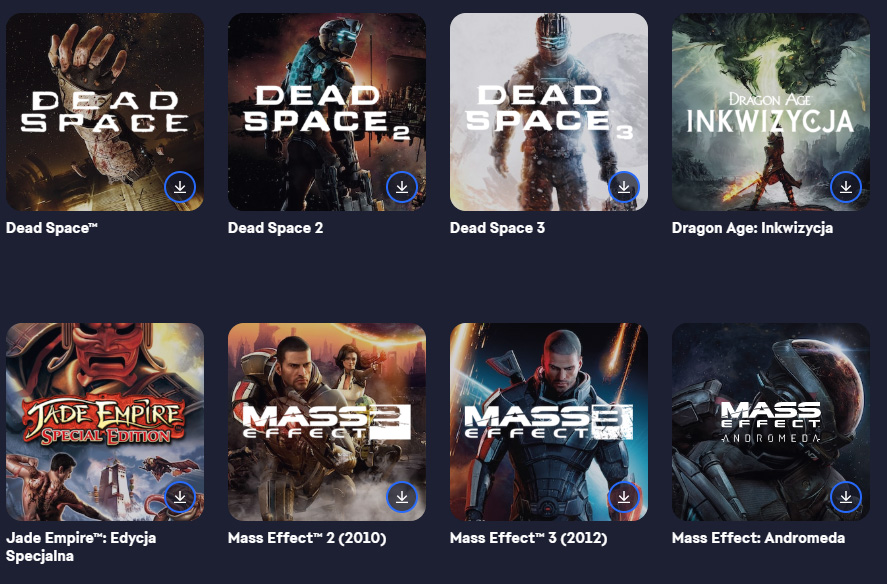This screenshot has width=887, height=584.
Task: Download Dragon Age: Inkwizycja via its icon
Action: tap(846, 187)
